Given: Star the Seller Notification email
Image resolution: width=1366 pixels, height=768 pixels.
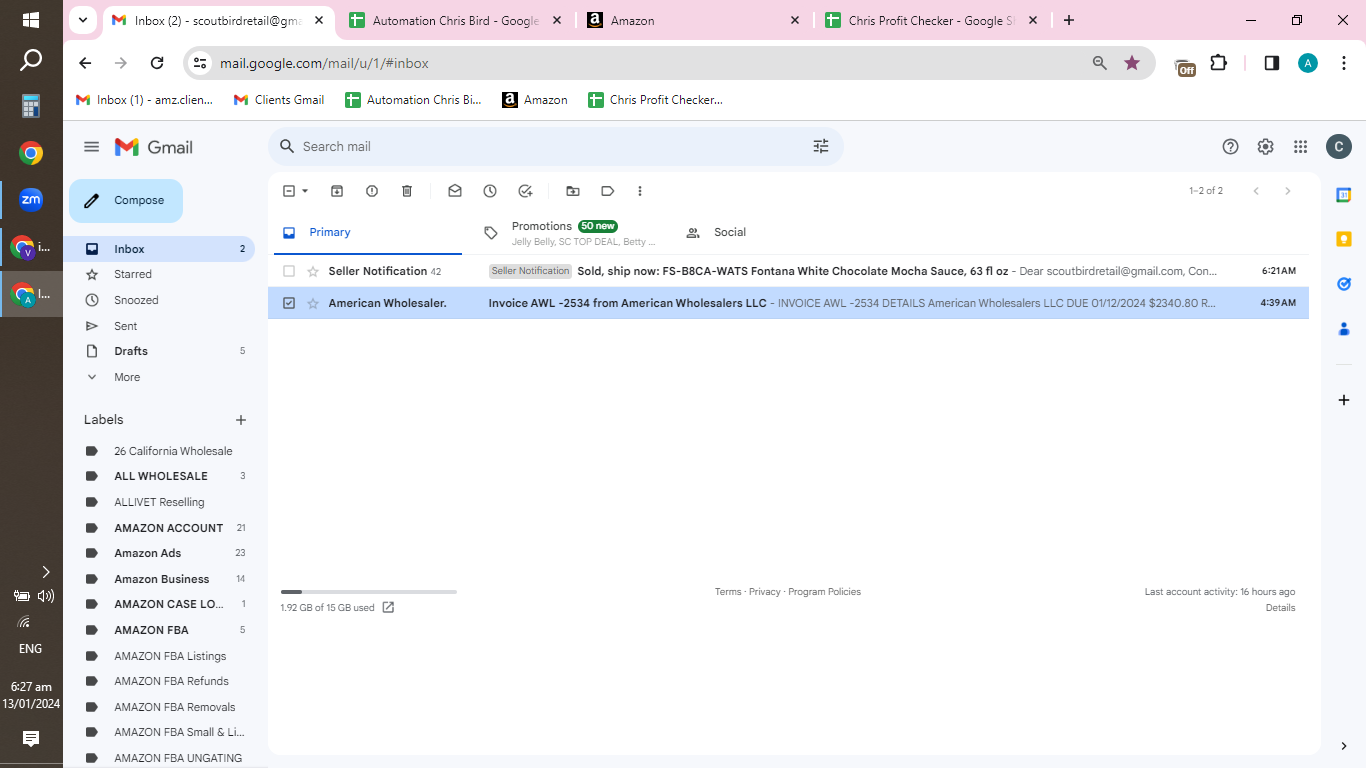Looking at the screenshot, I should [313, 271].
